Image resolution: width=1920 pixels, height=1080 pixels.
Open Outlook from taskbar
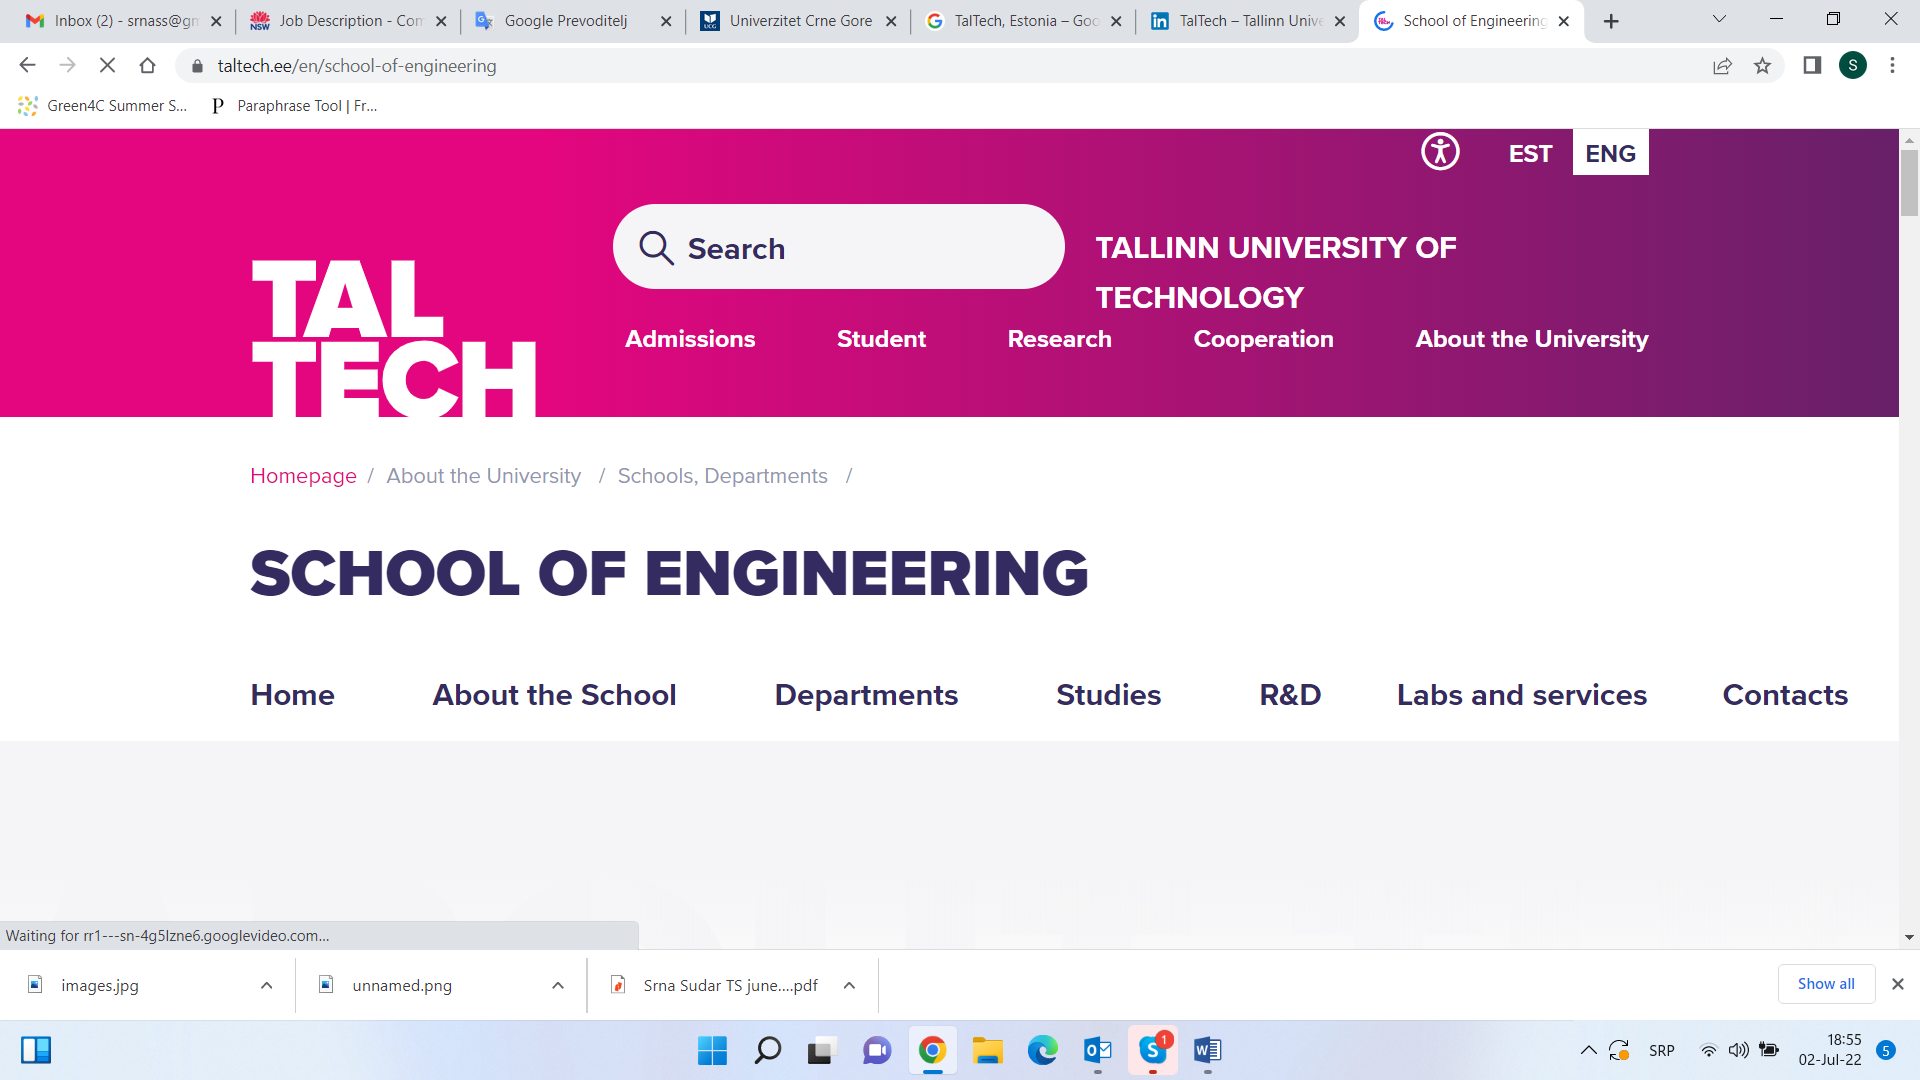[1098, 1050]
